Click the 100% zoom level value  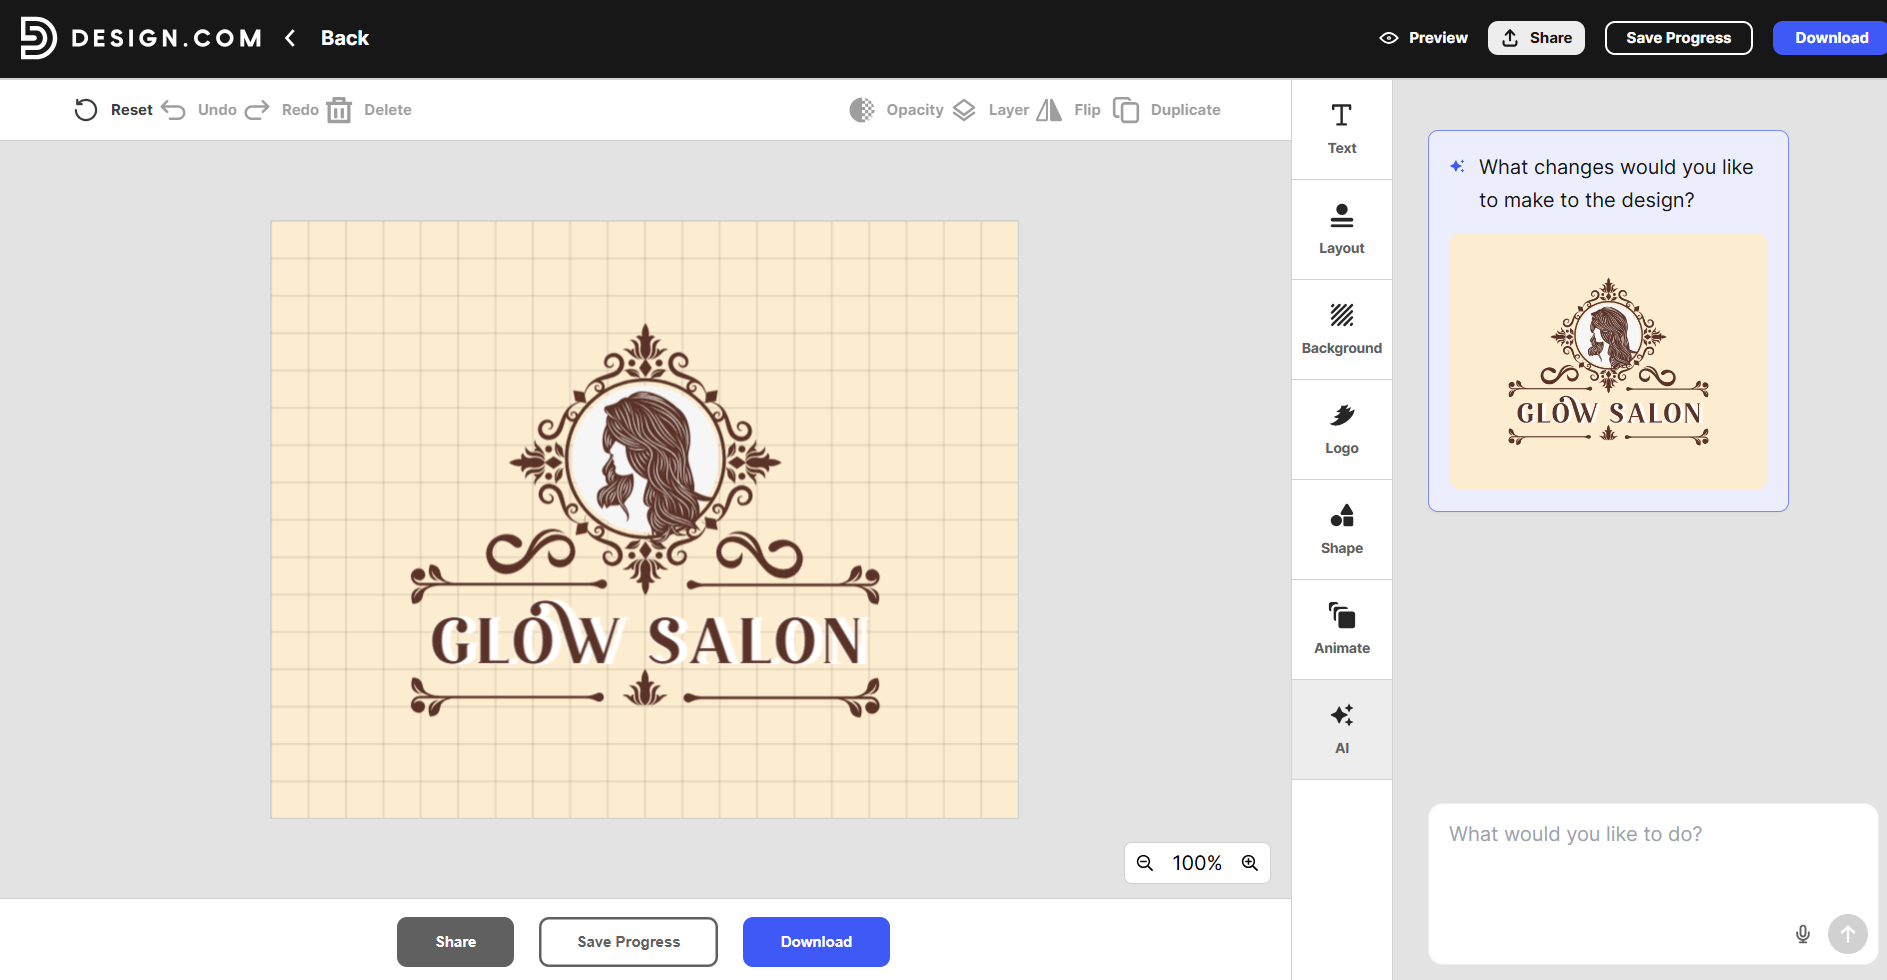[x=1197, y=863]
